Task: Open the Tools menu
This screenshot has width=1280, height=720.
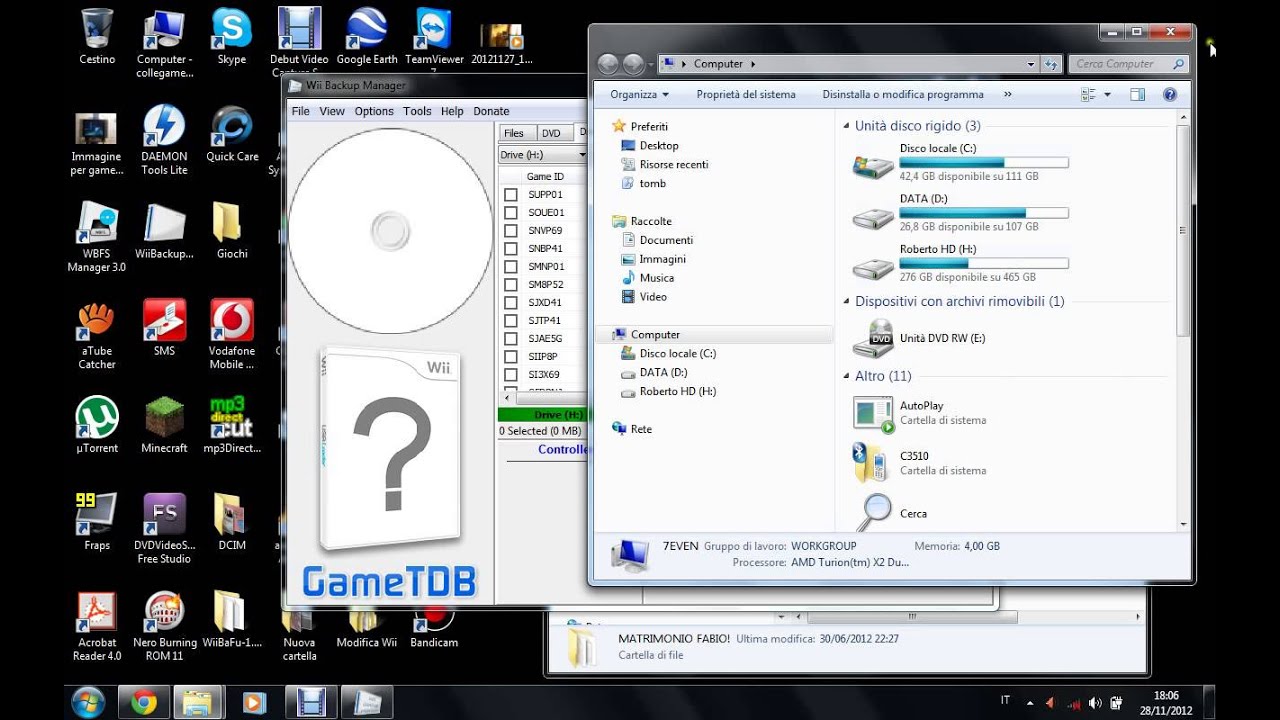Action: tap(417, 111)
